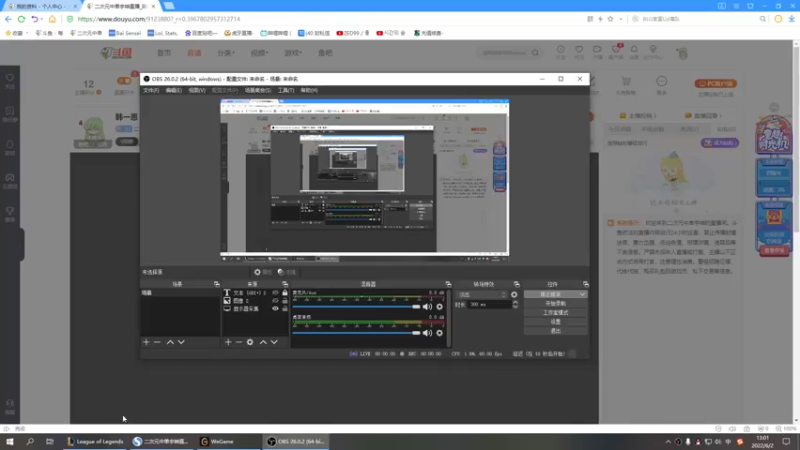Open Settings (设置) in OBS Controls

click(x=556, y=322)
